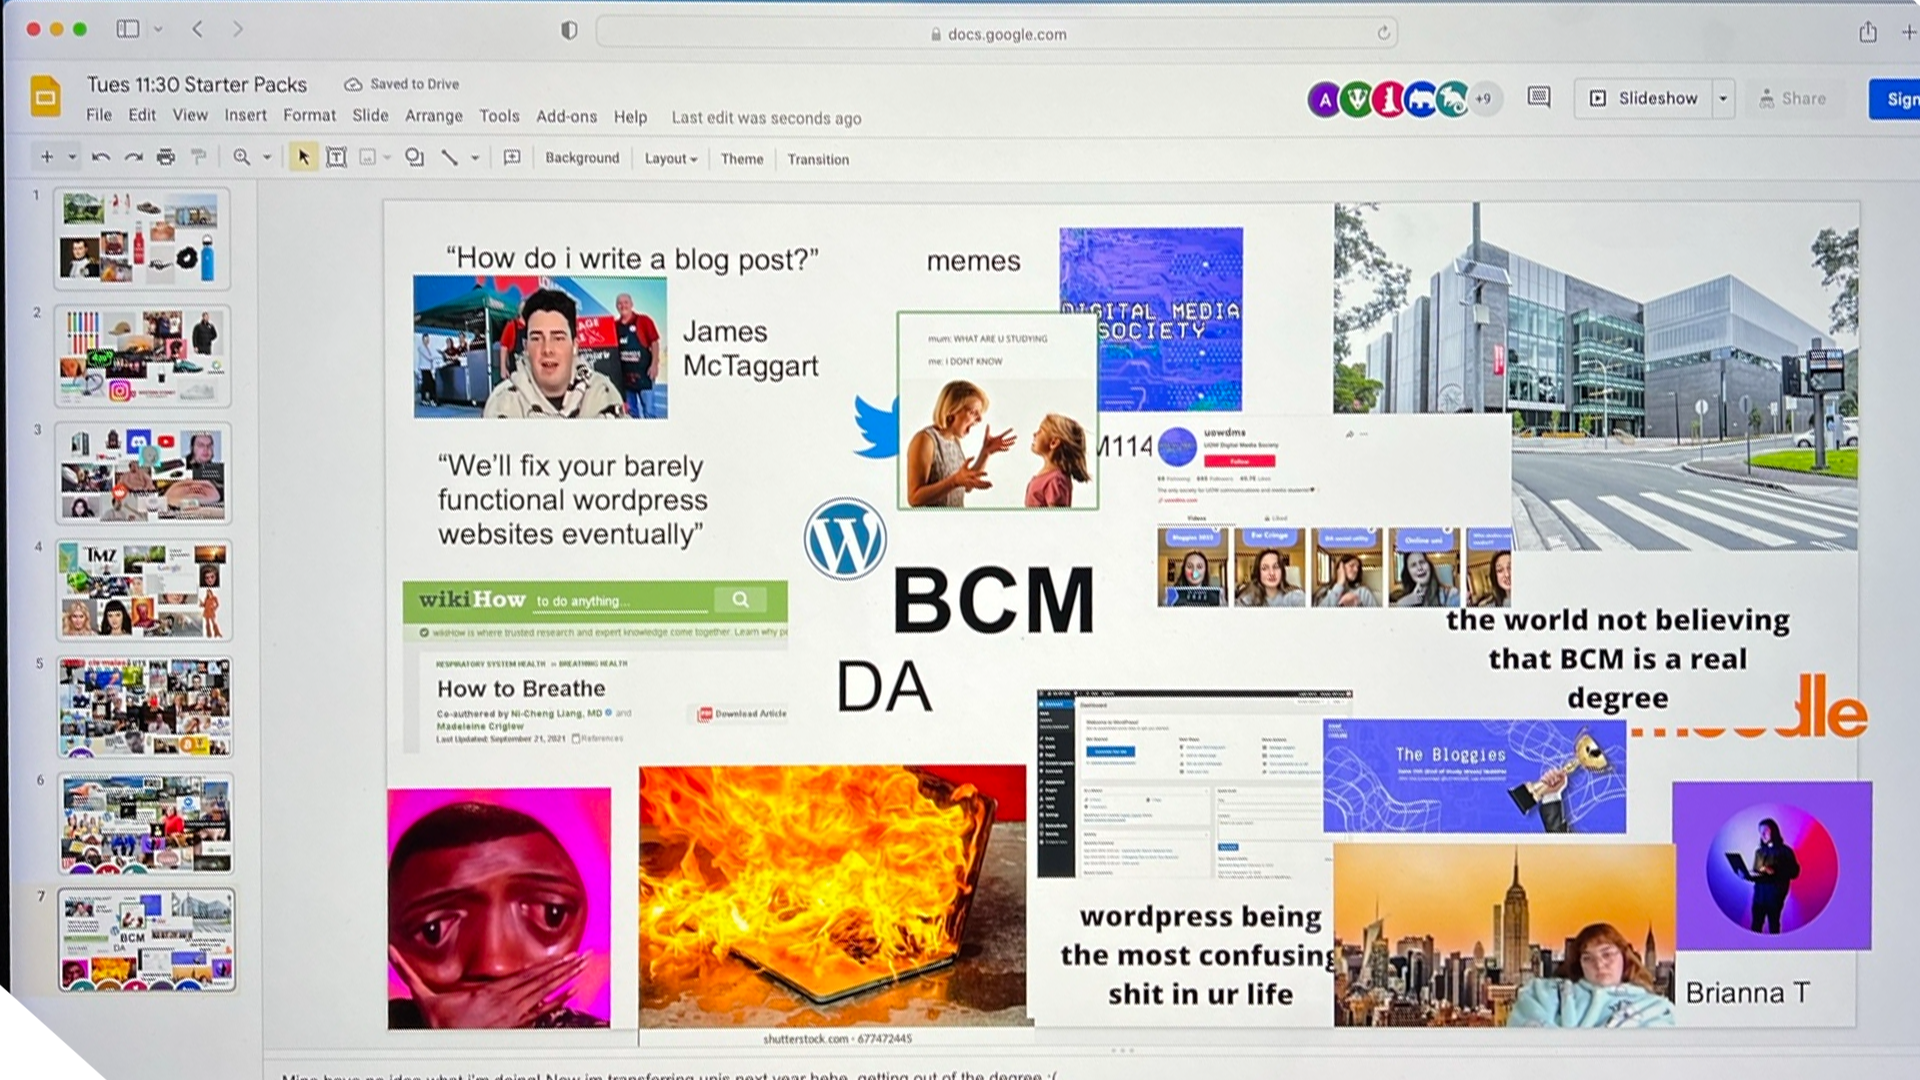Image resolution: width=1920 pixels, height=1080 pixels.
Task: Click the add comment icon
Action: coord(512,157)
